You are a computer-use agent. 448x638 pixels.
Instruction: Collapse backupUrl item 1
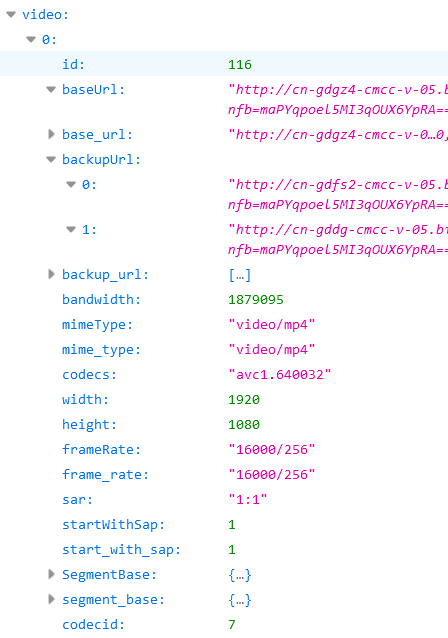(x=71, y=229)
